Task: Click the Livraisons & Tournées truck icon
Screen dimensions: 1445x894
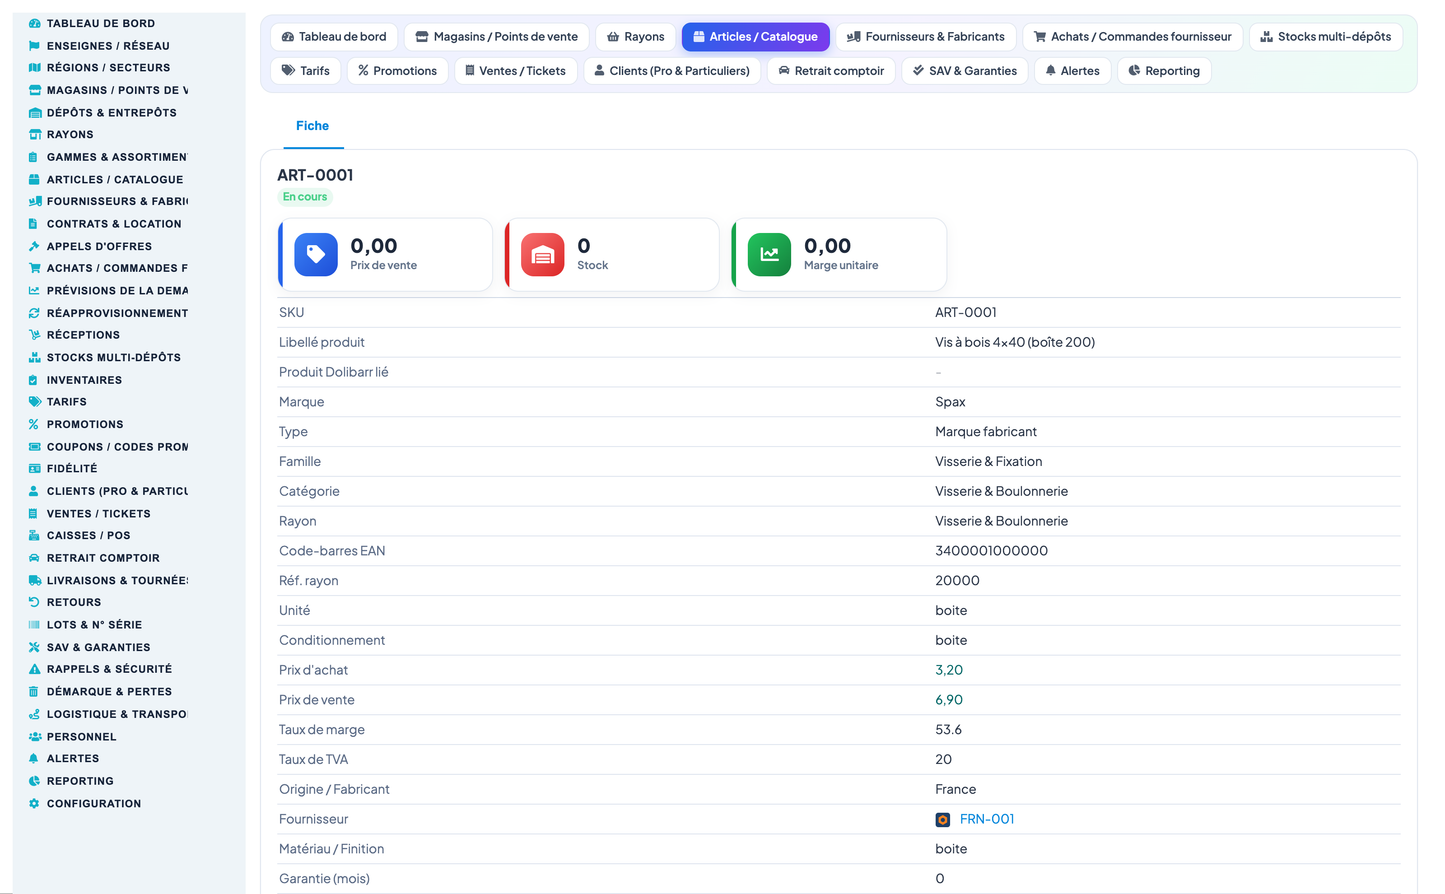Action: pyautogui.click(x=35, y=580)
